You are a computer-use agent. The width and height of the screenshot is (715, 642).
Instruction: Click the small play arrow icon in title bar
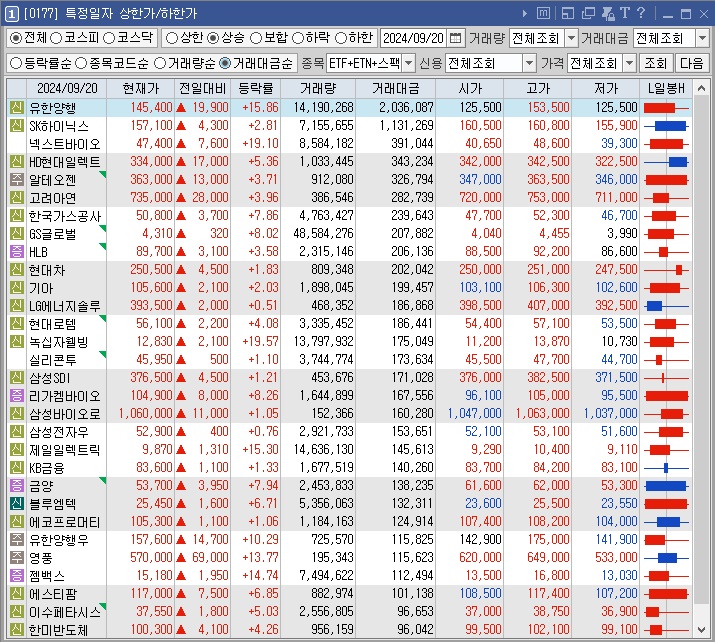point(525,14)
